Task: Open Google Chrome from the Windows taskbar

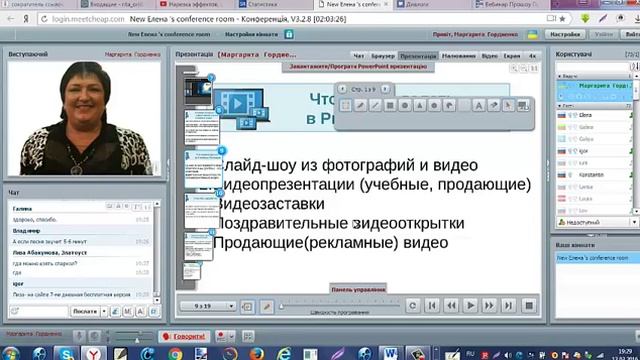Action: [175, 353]
